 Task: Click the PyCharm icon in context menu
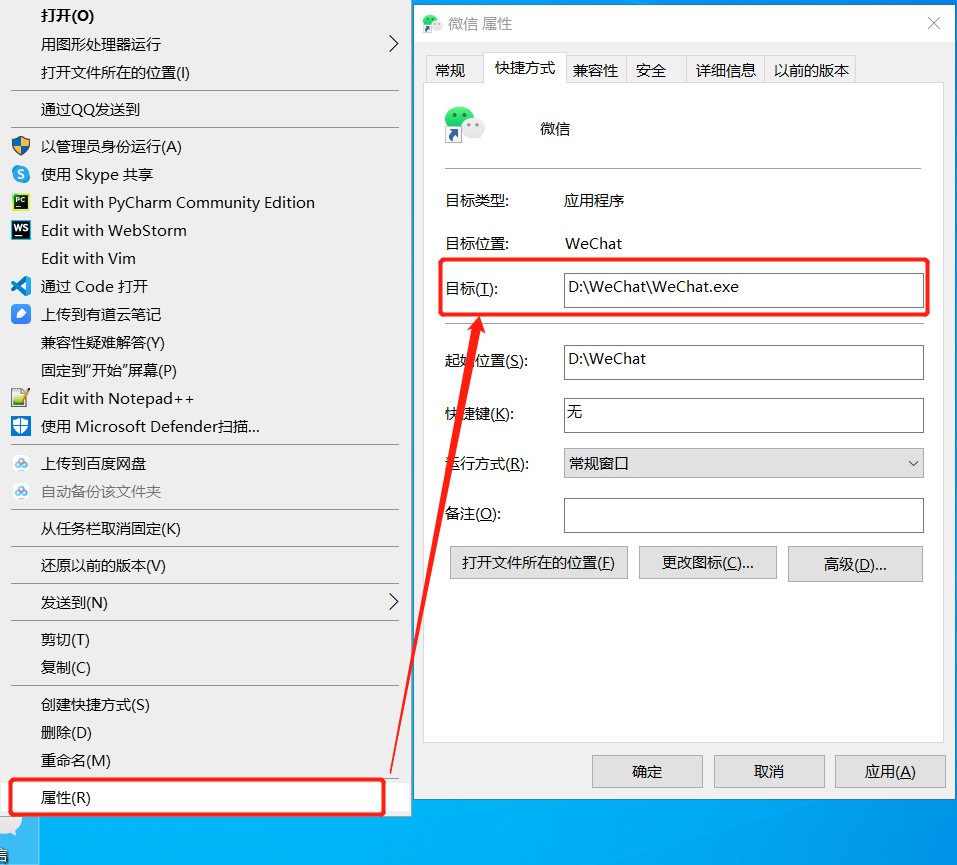(21, 202)
